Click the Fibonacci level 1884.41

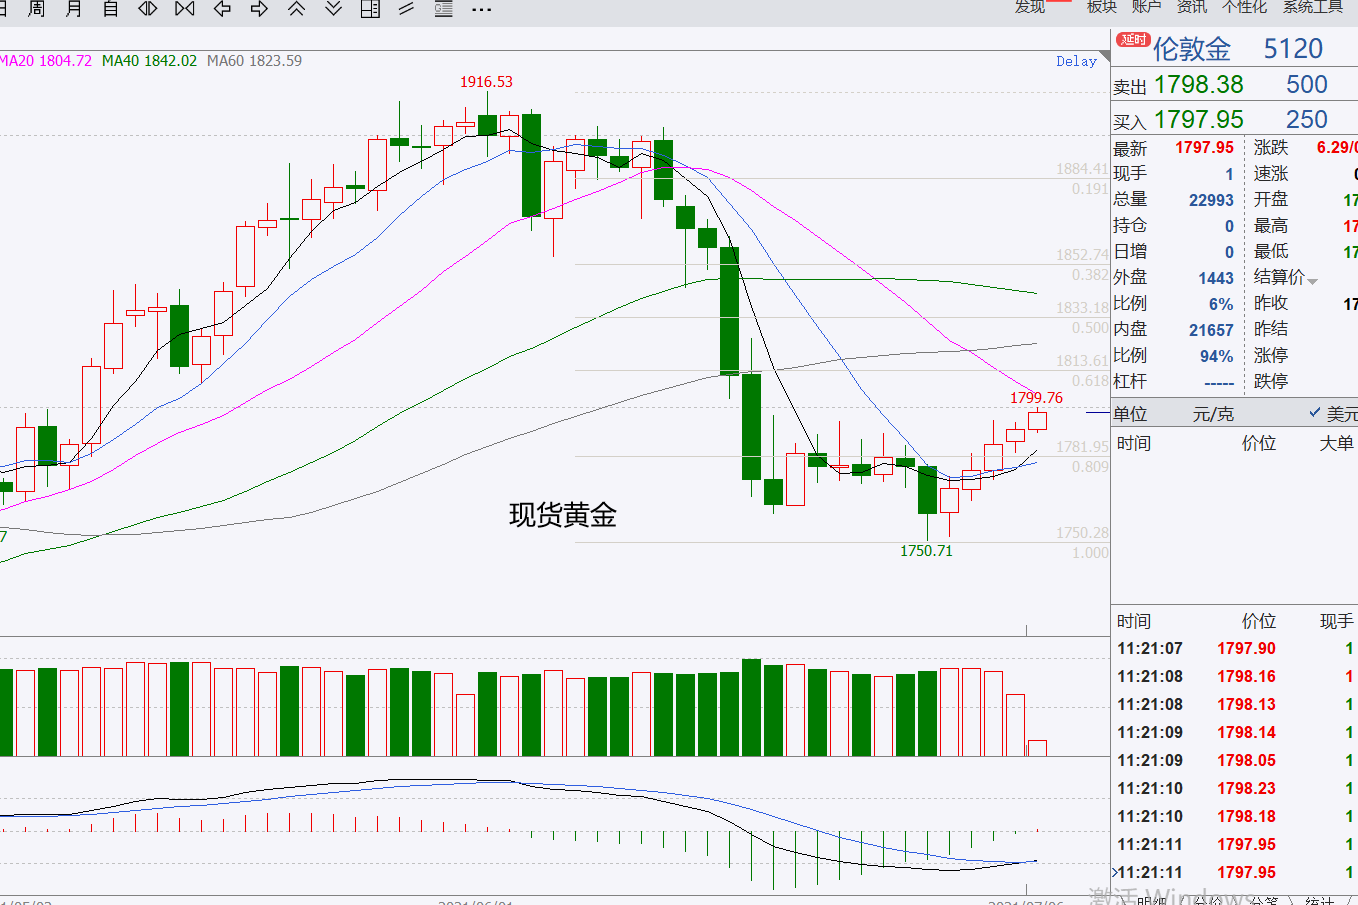pyautogui.click(x=1082, y=169)
